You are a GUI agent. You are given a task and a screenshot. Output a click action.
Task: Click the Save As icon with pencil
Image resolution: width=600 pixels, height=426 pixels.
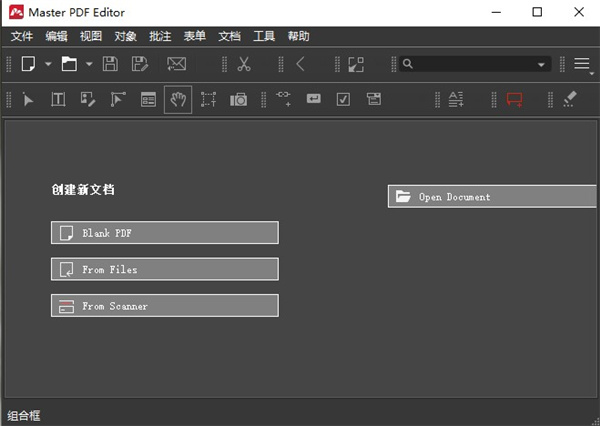point(140,64)
